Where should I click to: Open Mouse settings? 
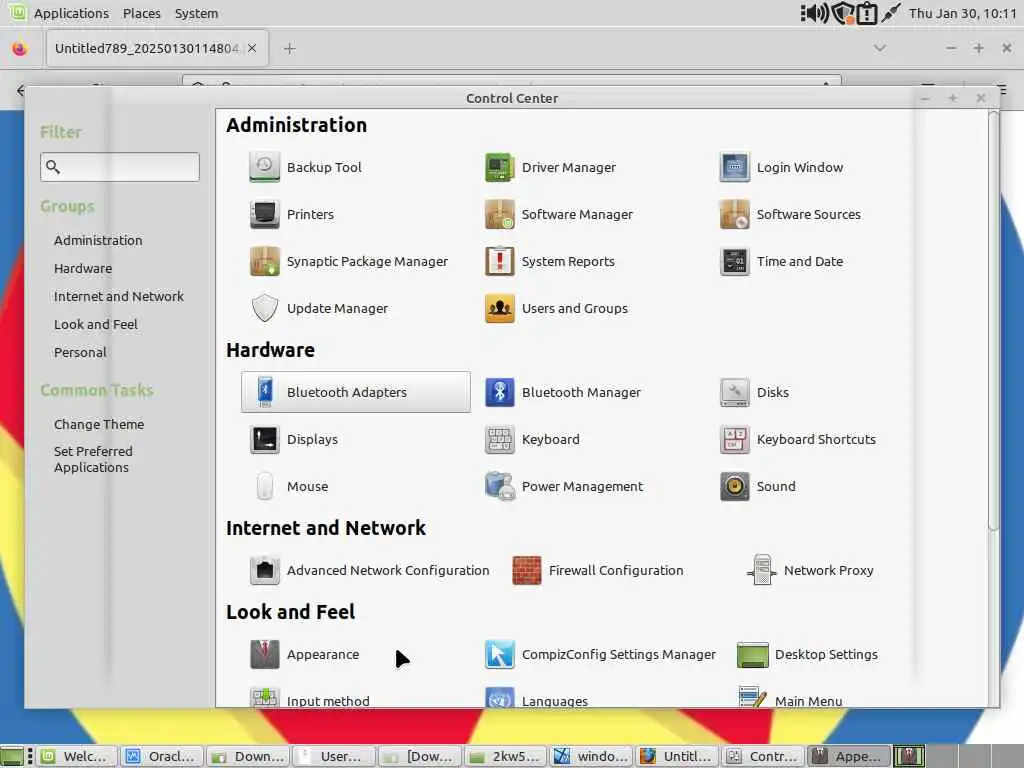click(x=289, y=486)
